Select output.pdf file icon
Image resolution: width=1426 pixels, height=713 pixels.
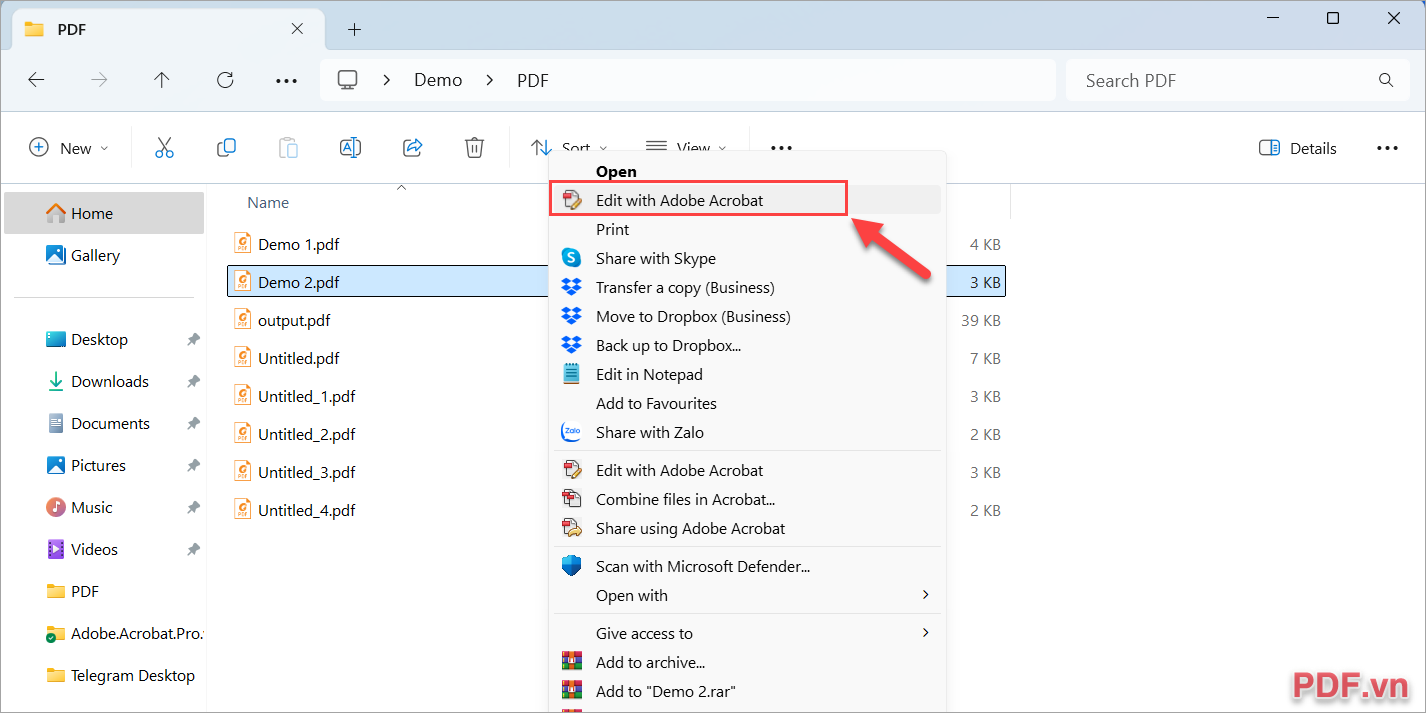(x=243, y=320)
